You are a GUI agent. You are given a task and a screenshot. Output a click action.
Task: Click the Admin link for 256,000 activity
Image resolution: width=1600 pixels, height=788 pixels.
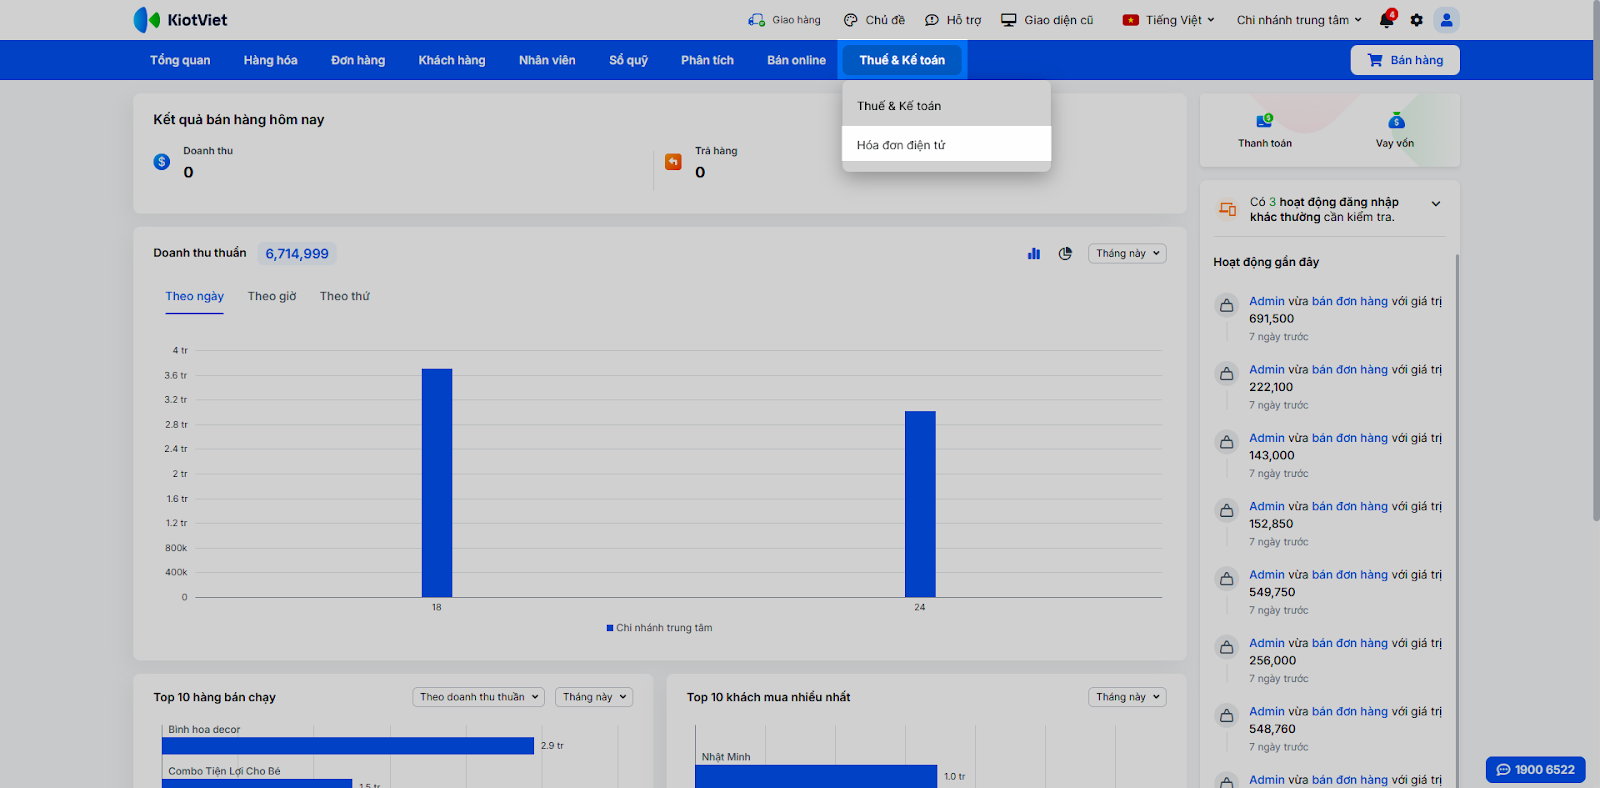click(x=1267, y=643)
